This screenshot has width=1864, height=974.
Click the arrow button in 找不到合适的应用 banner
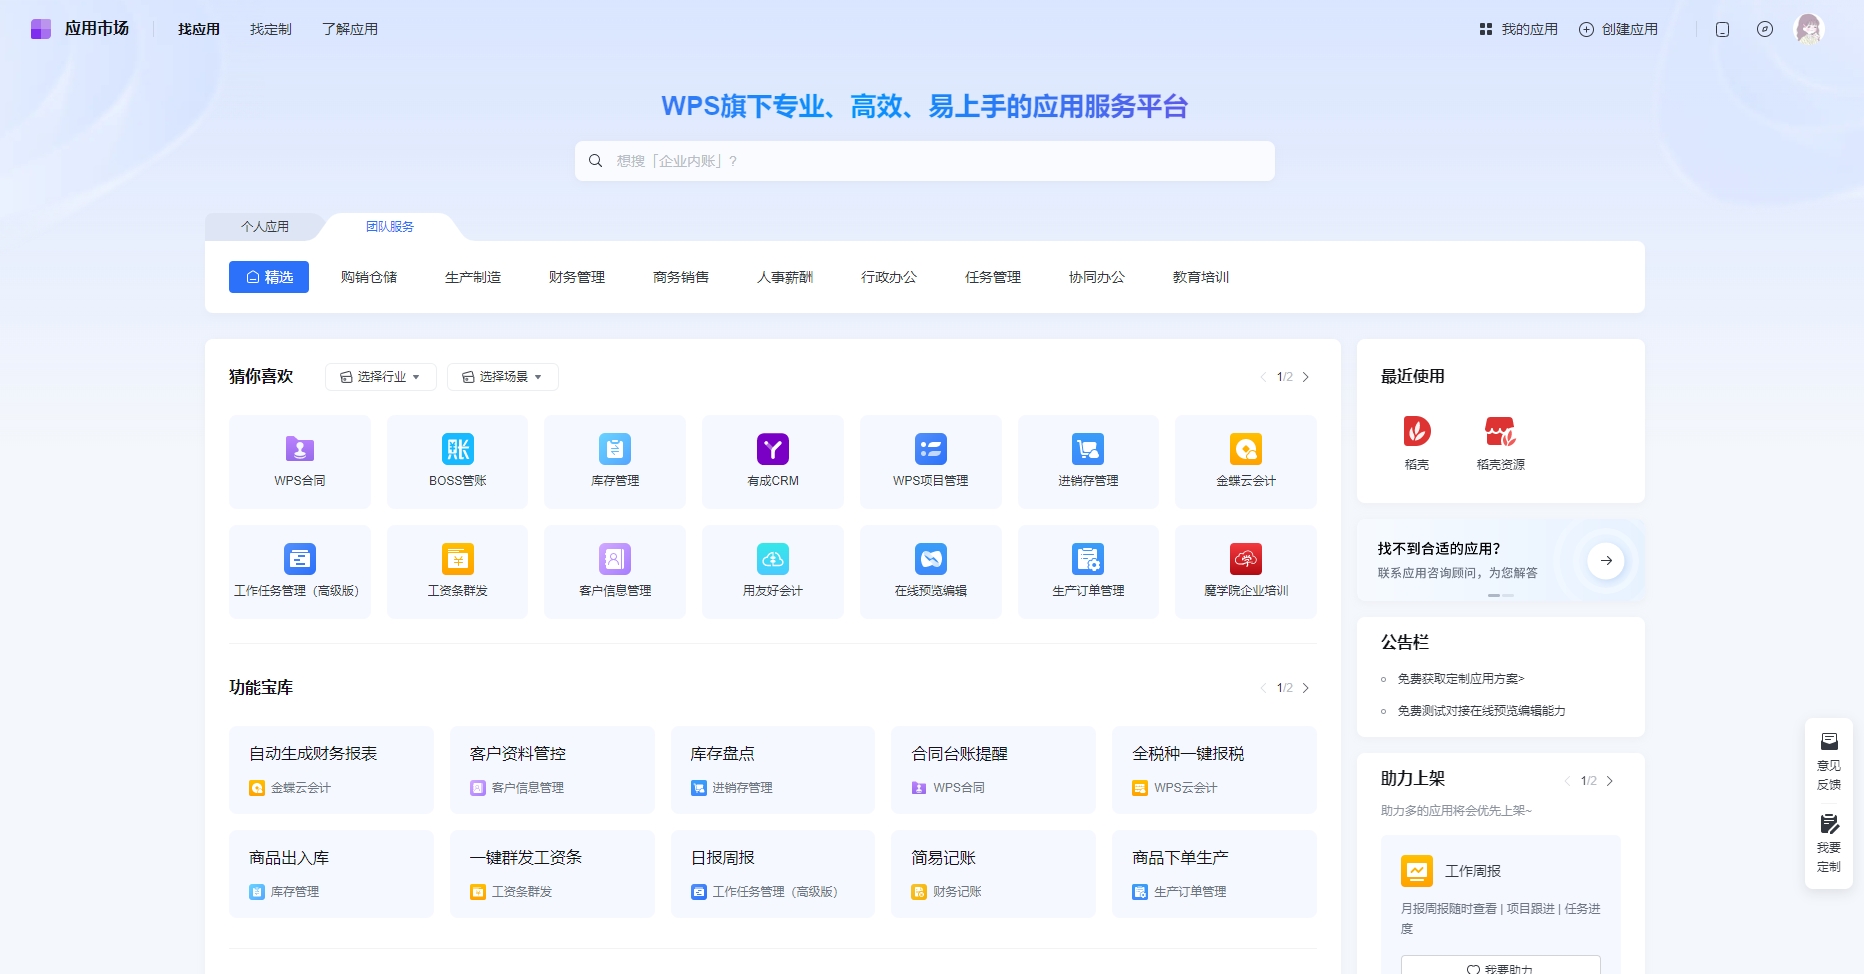click(x=1606, y=561)
